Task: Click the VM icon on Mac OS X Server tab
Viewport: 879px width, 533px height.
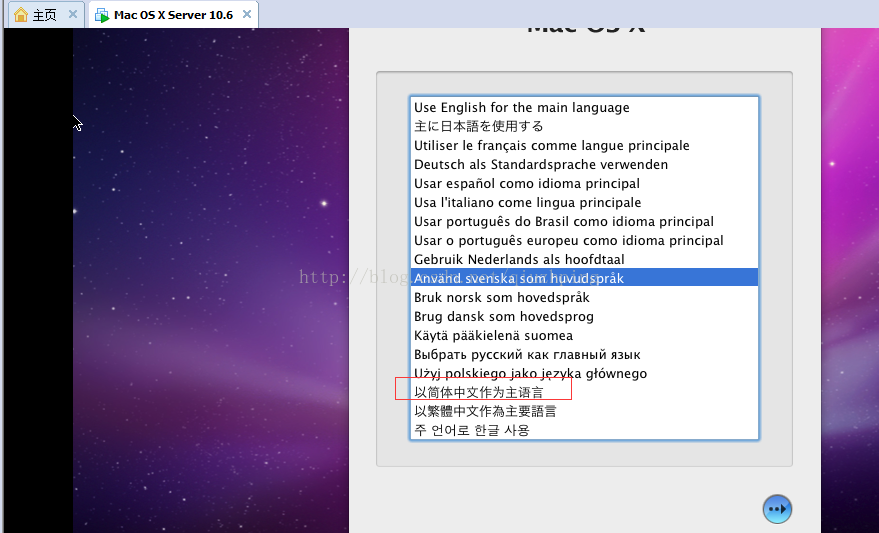Action: (x=102, y=15)
